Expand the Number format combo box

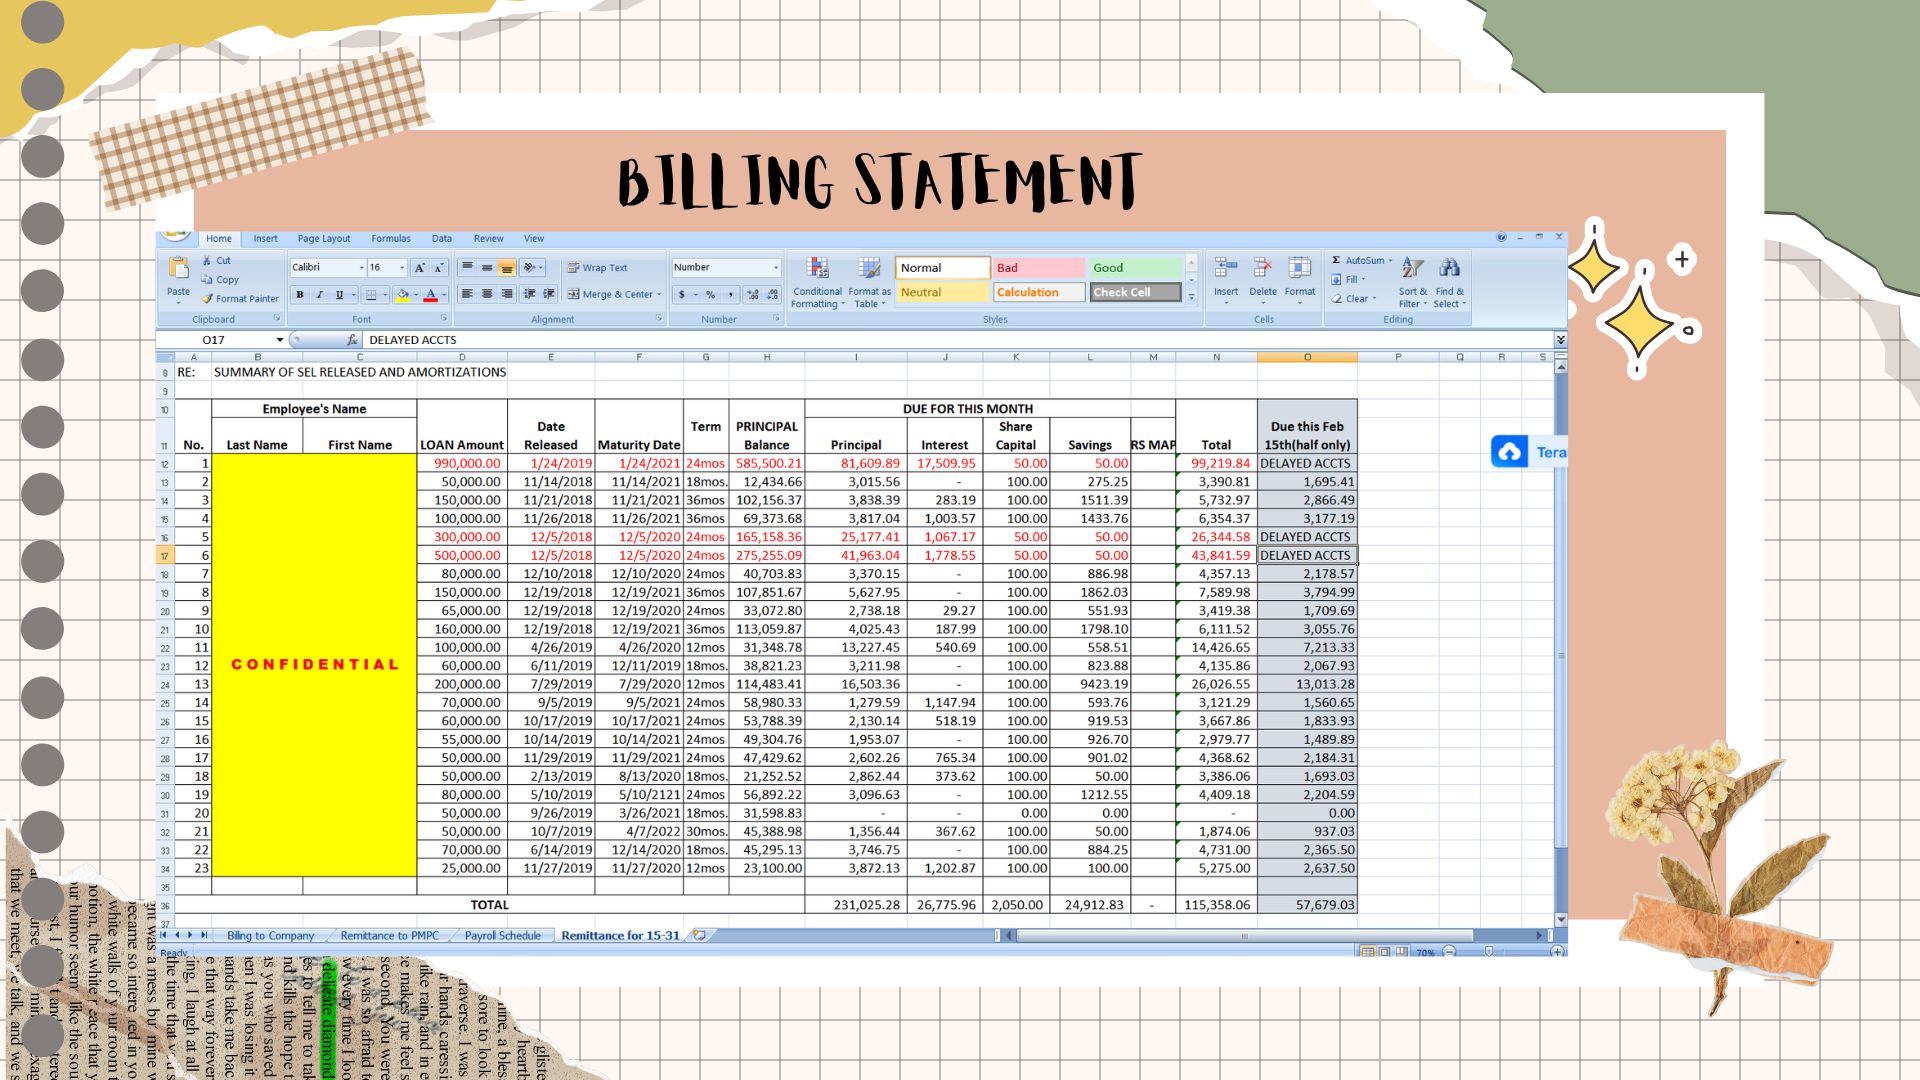(775, 268)
